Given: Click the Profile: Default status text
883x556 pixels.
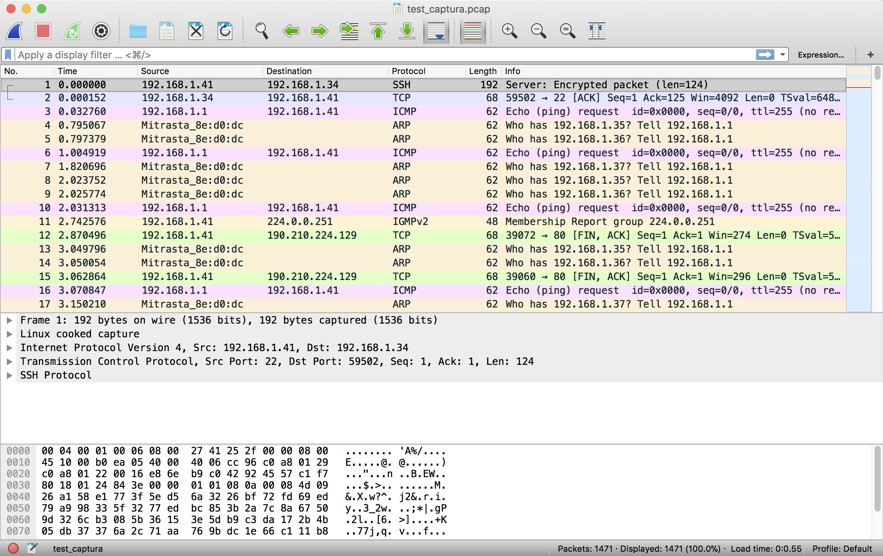Looking at the screenshot, I should [x=842, y=548].
